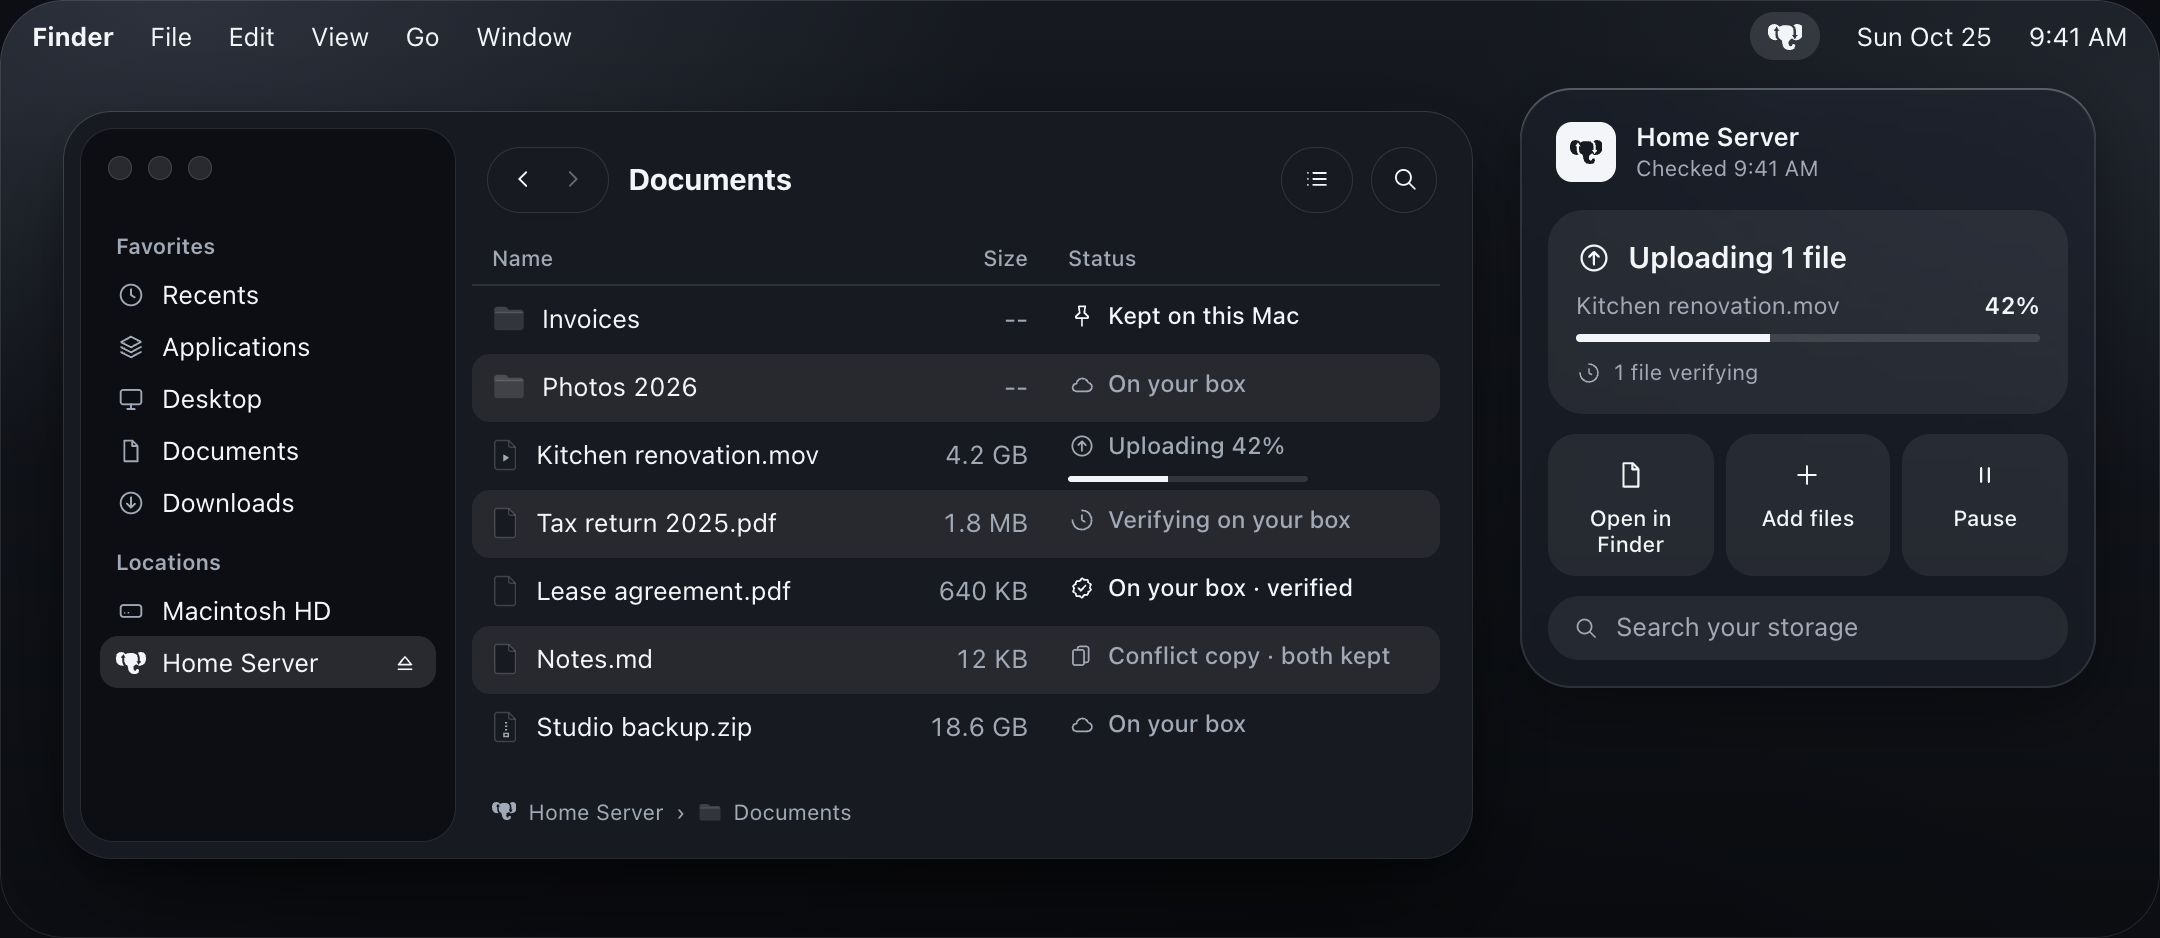Image resolution: width=2160 pixels, height=938 pixels.
Task: Click the pin icon beside Kept on this Mac
Action: pyautogui.click(x=1081, y=316)
